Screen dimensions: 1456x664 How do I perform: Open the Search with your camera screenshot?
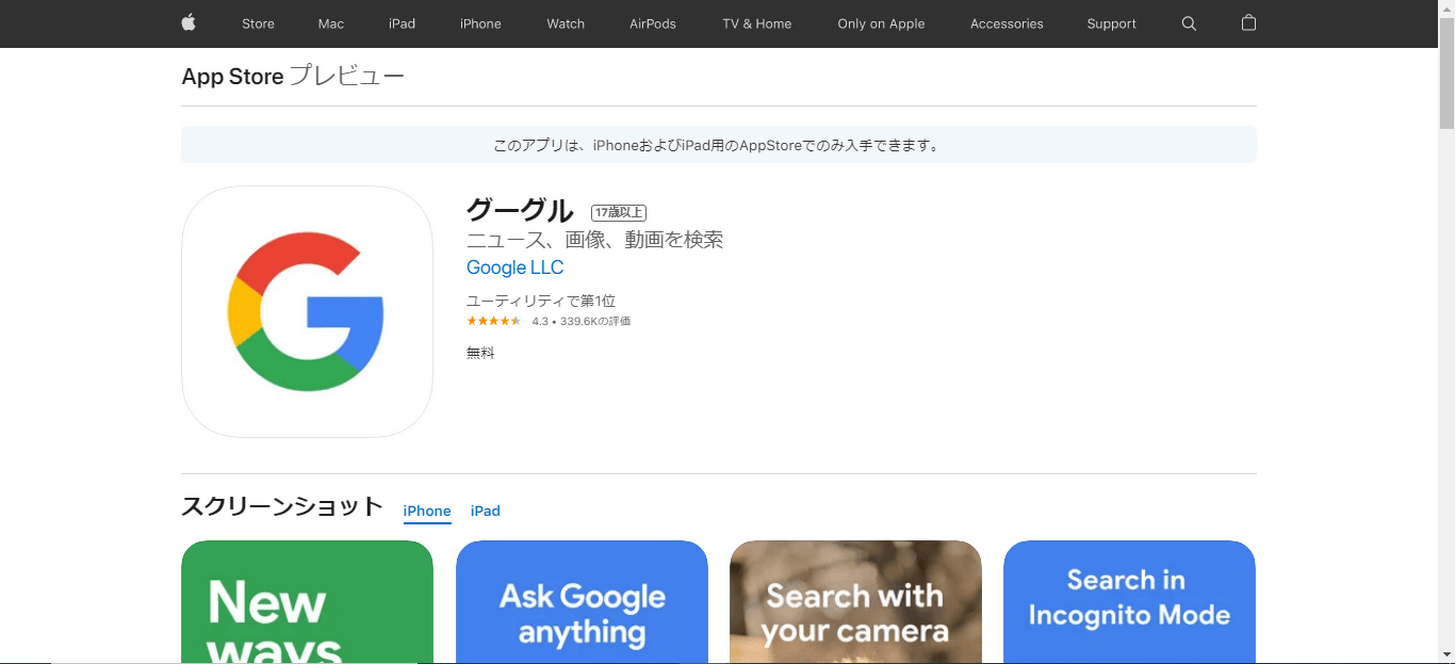(x=856, y=602)
